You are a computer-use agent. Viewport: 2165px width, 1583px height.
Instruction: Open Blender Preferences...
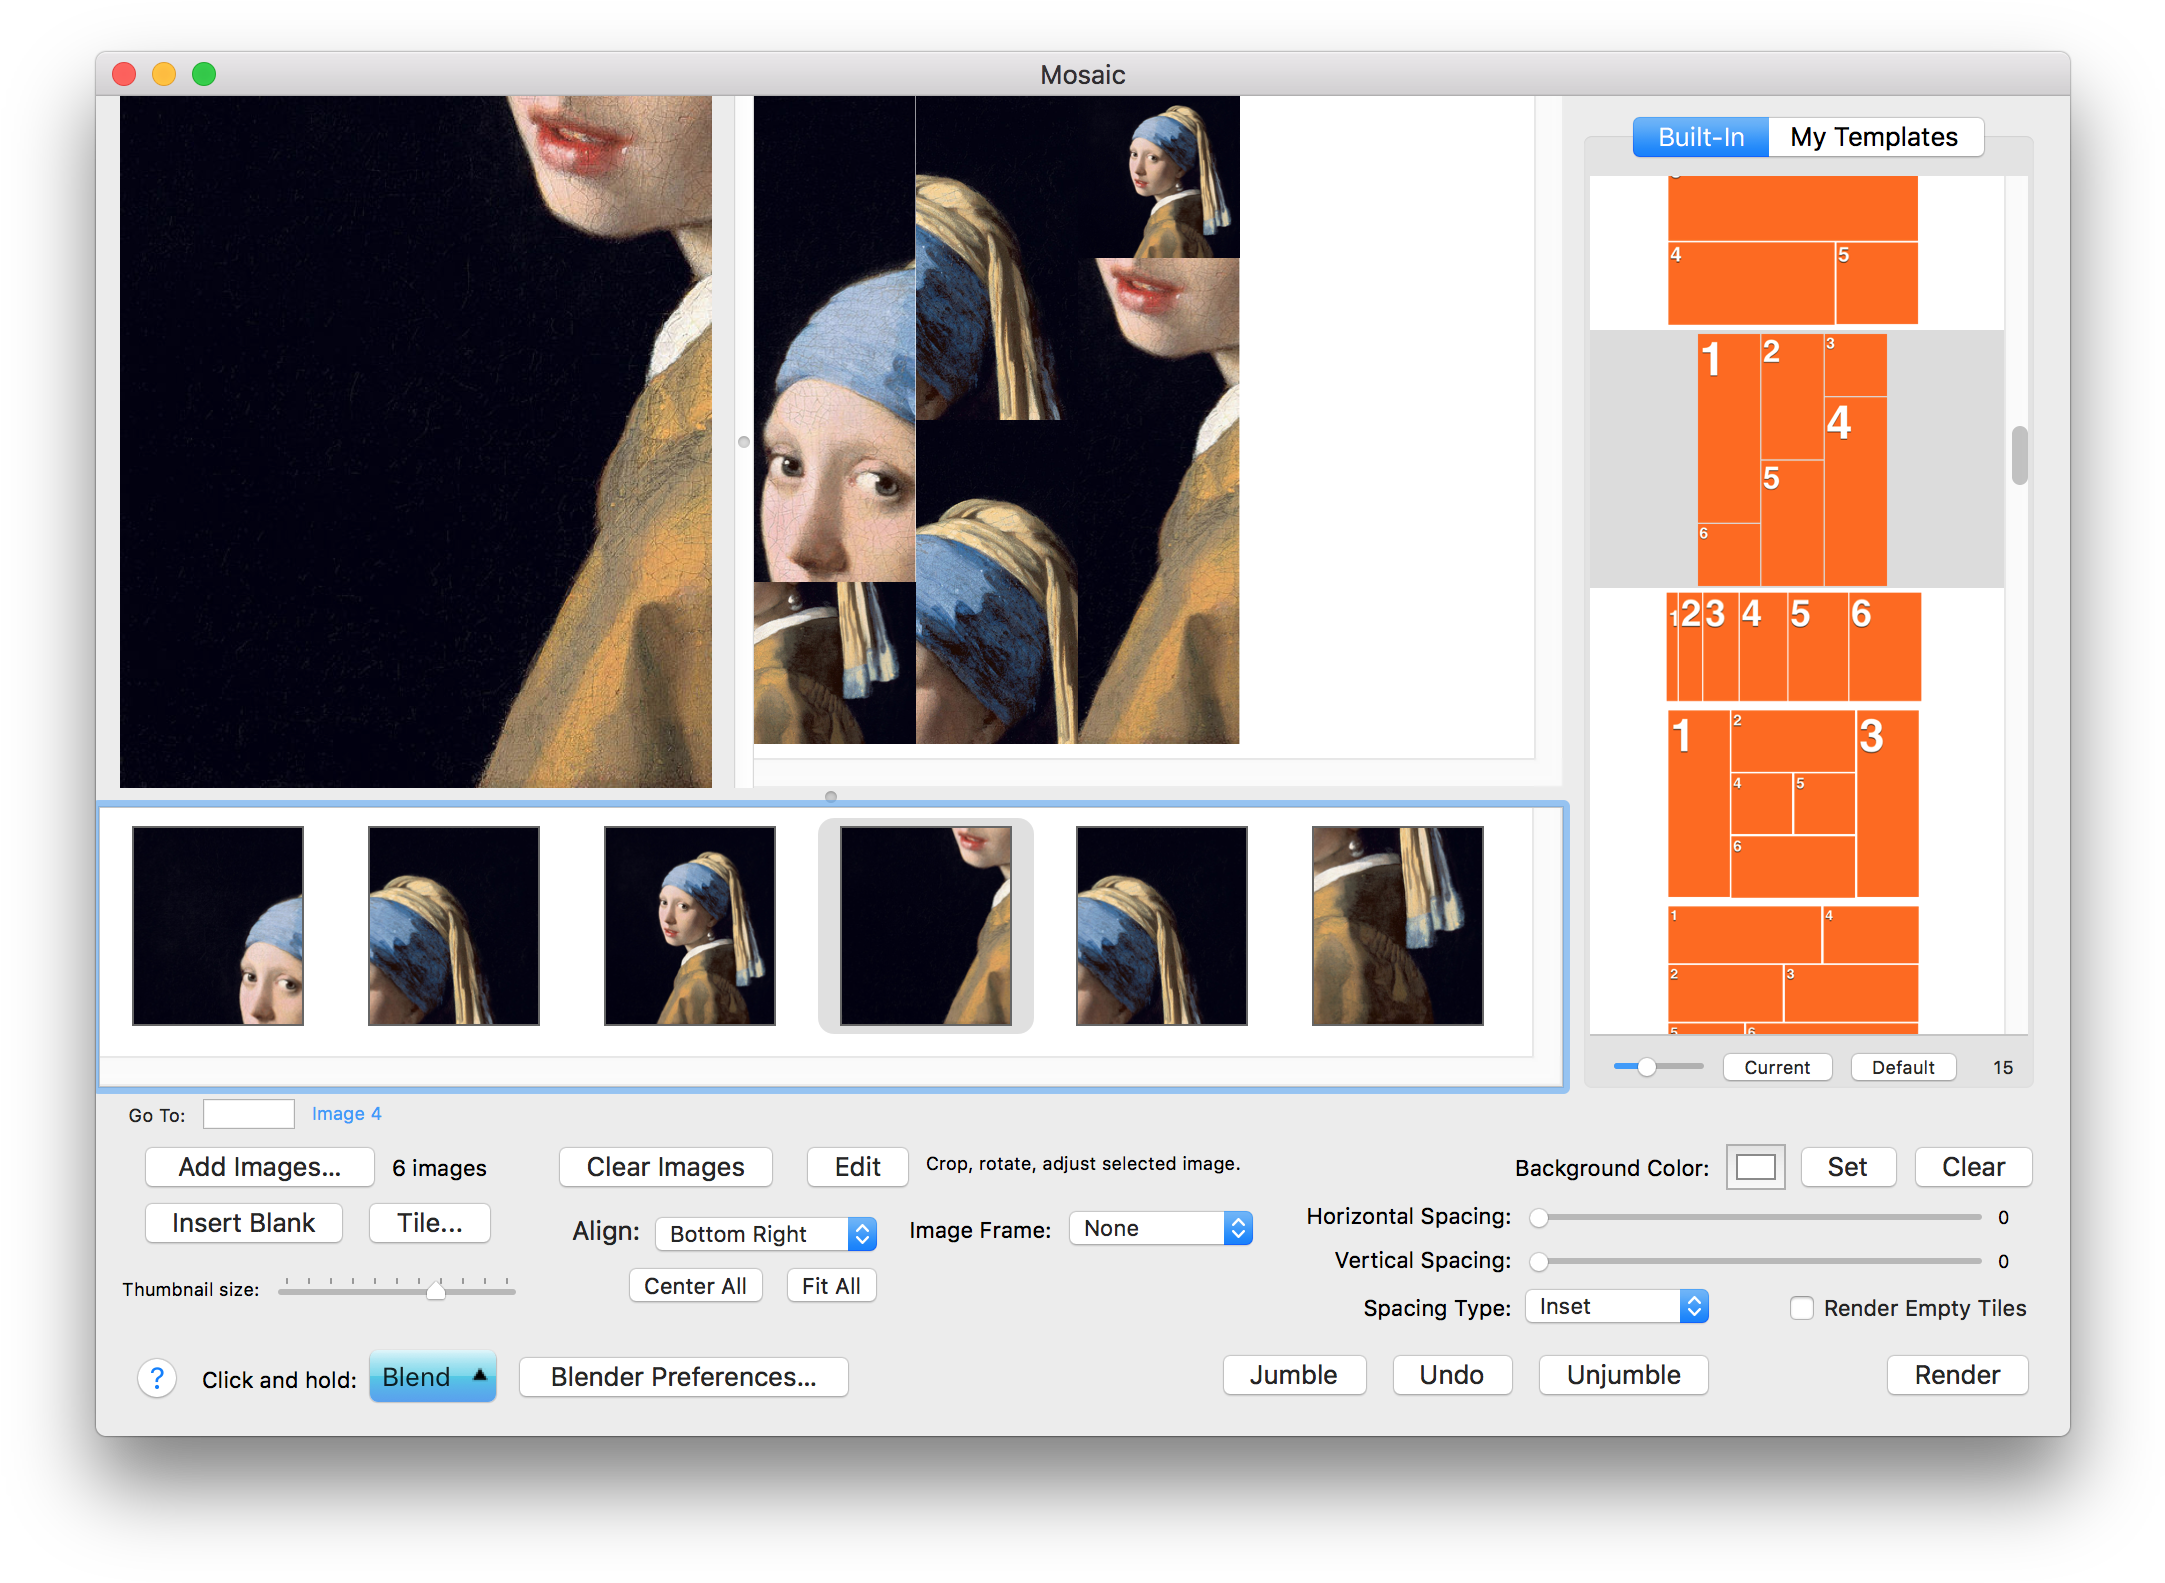(684, 1377)
